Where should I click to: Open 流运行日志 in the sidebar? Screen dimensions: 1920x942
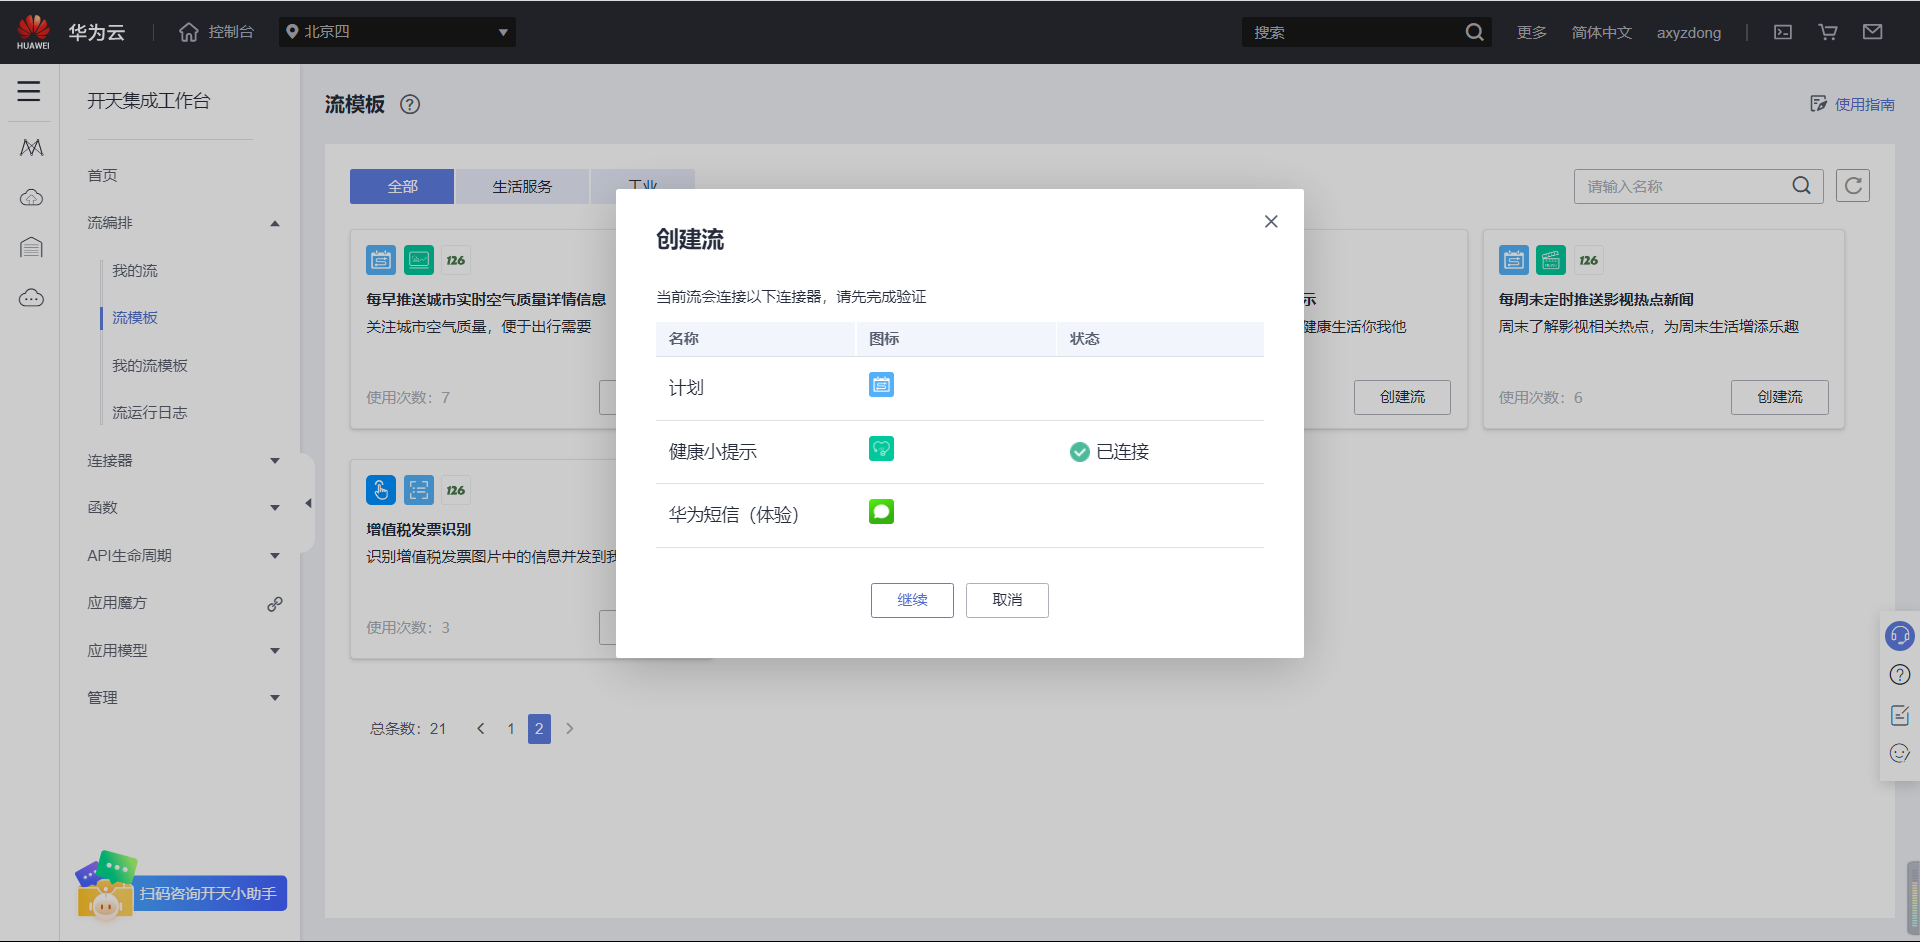click(150, 413)
